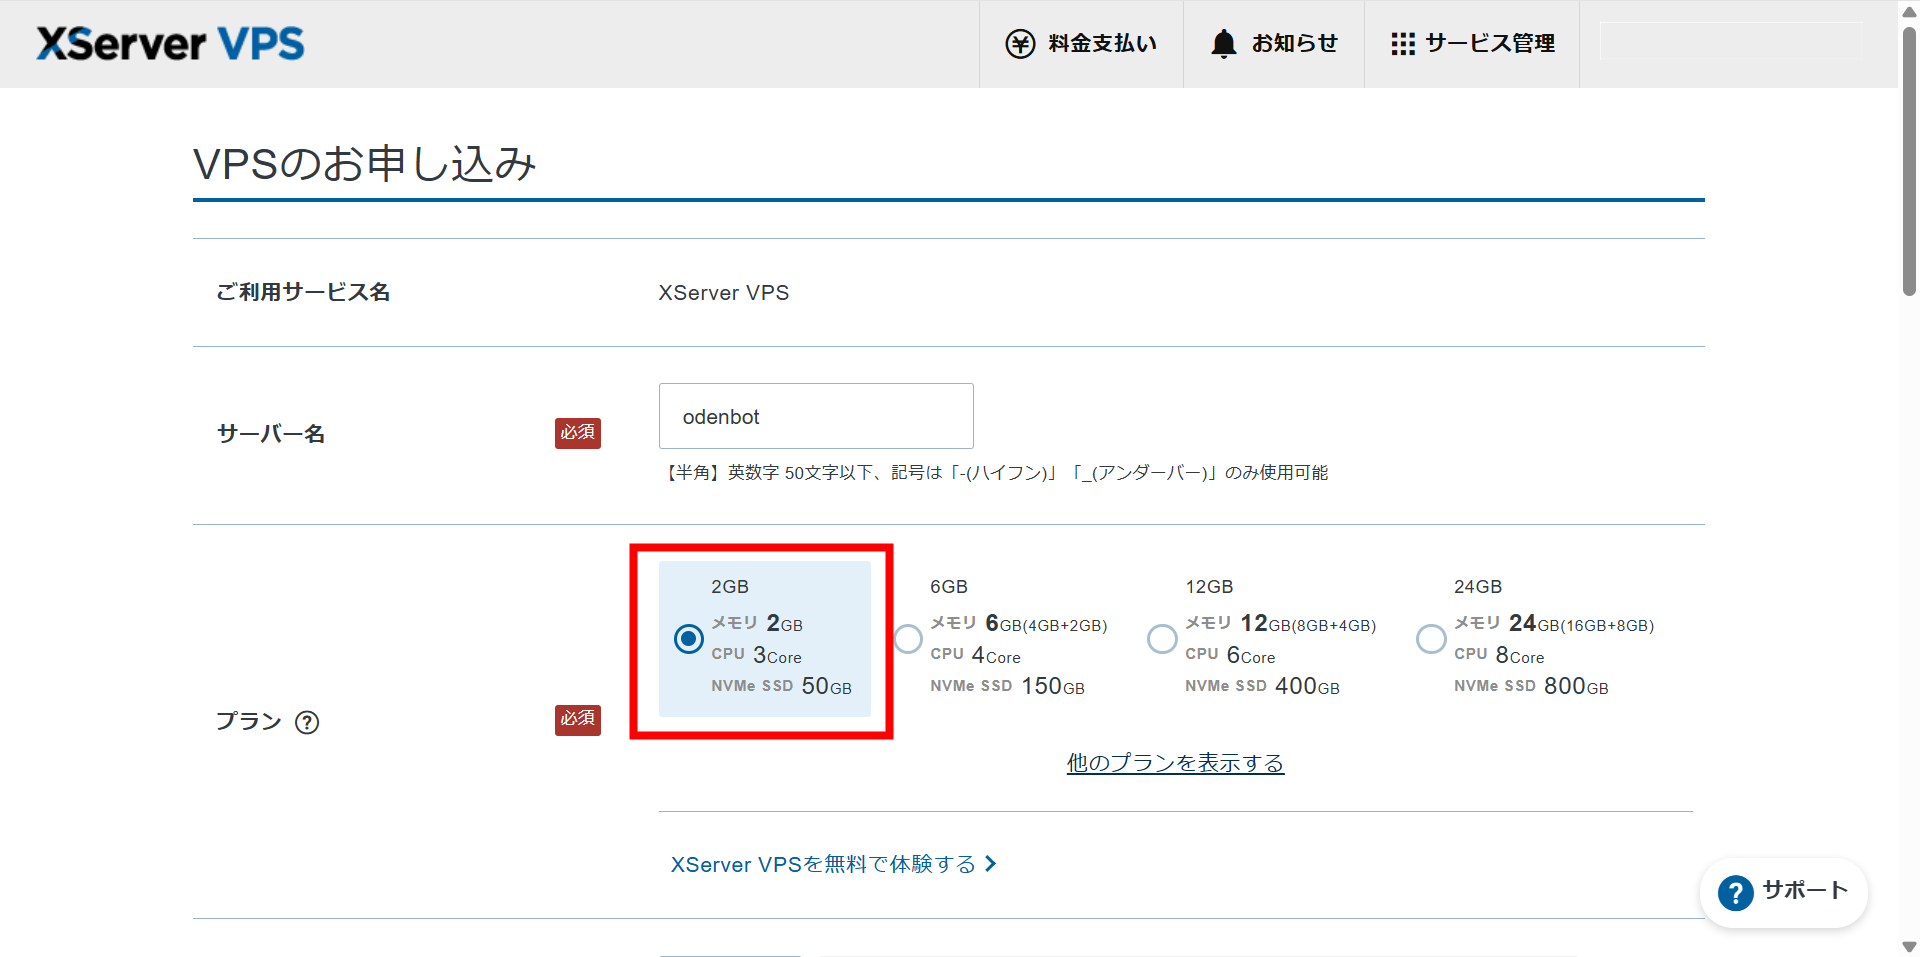Click the XServer VPS logo
The width and height of the screenshot is (1920, 957).
coord(170,44)
